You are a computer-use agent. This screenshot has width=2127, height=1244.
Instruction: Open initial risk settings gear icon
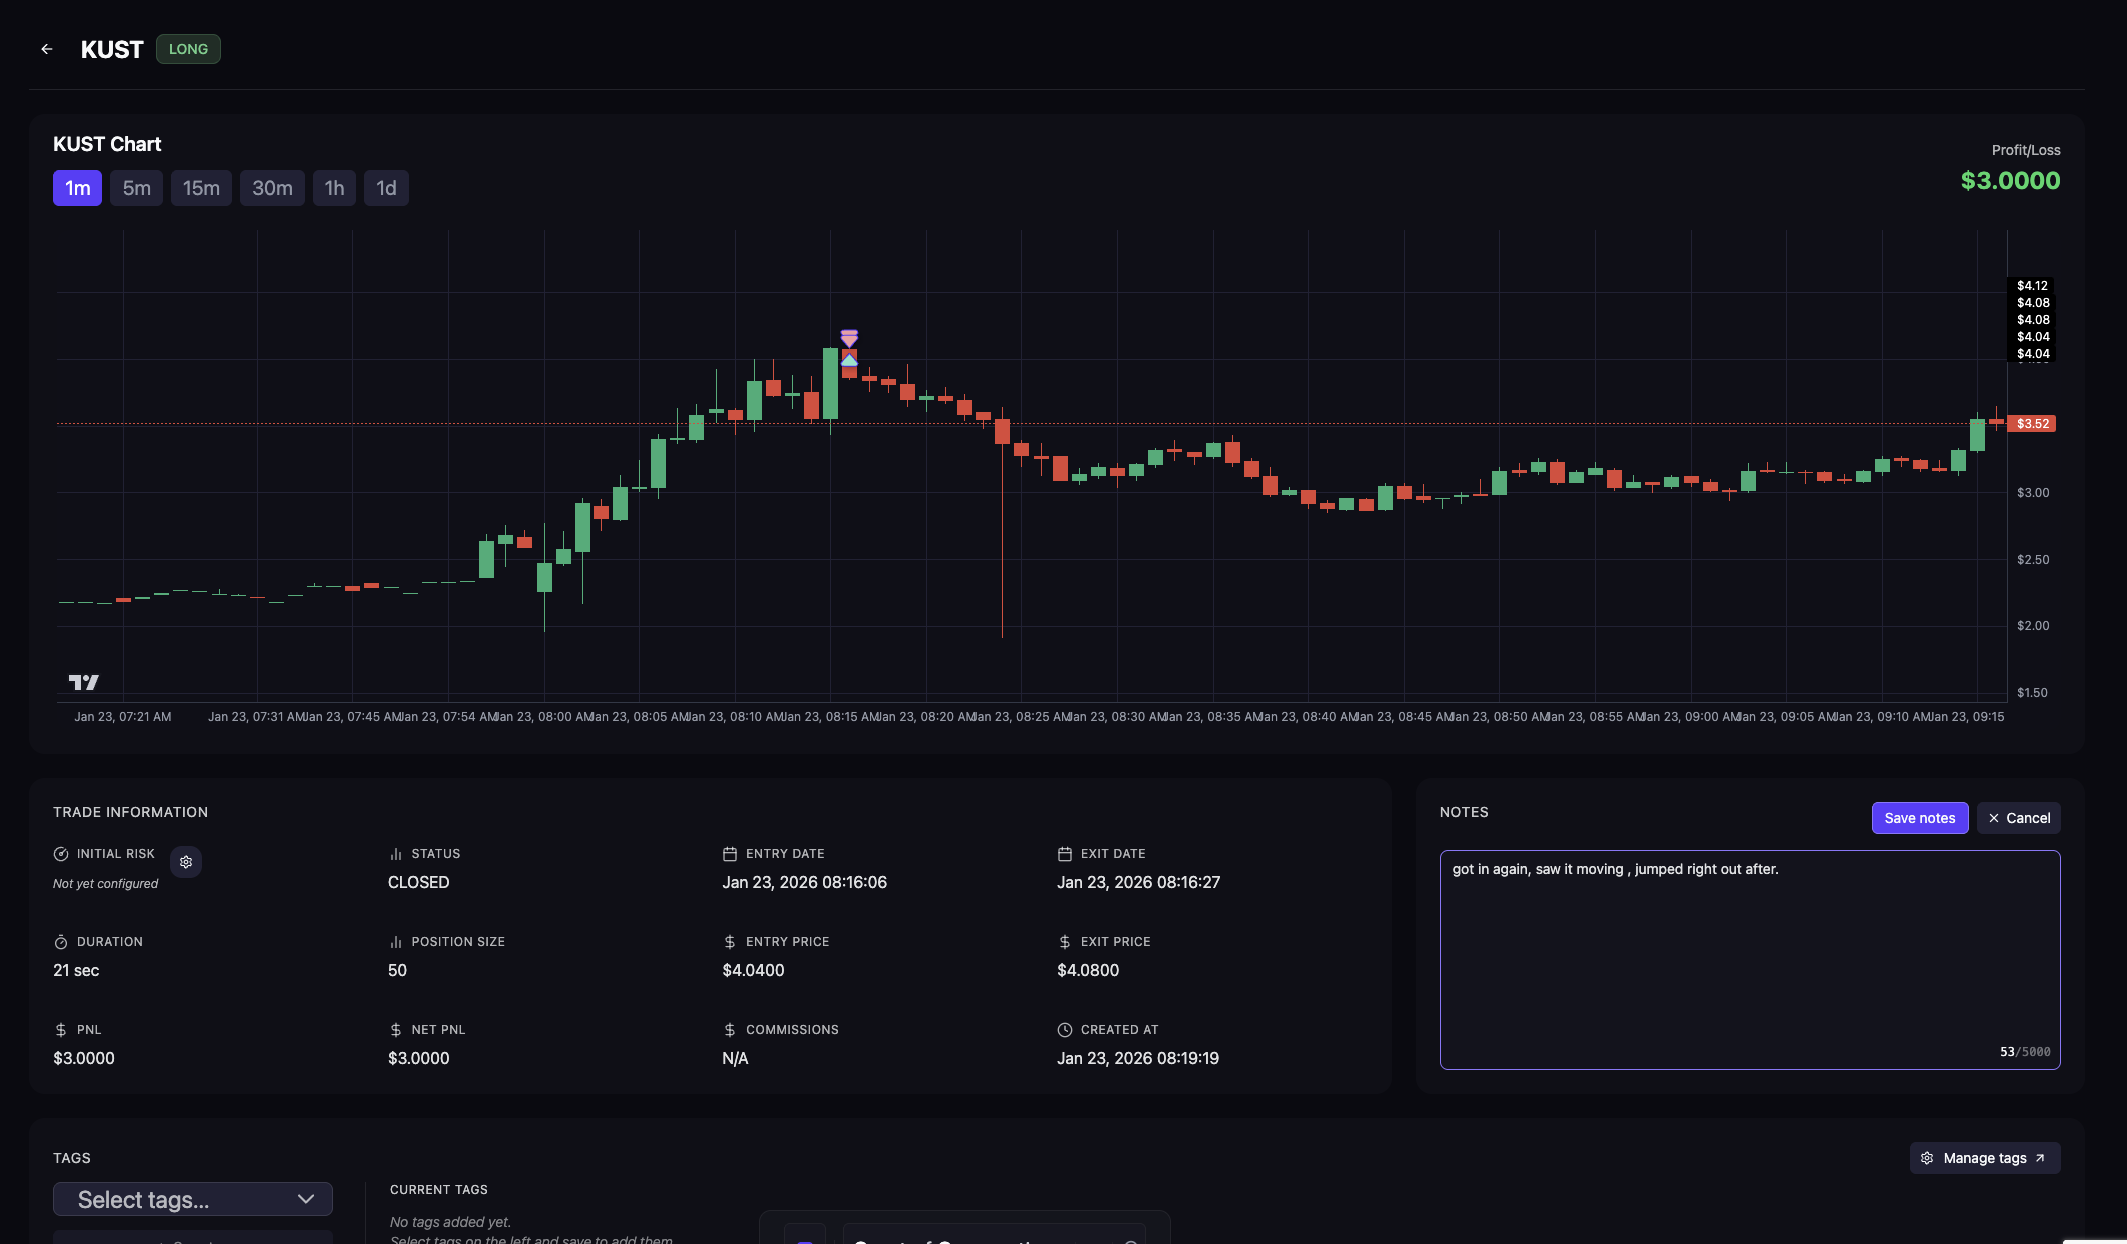(186, 862)
